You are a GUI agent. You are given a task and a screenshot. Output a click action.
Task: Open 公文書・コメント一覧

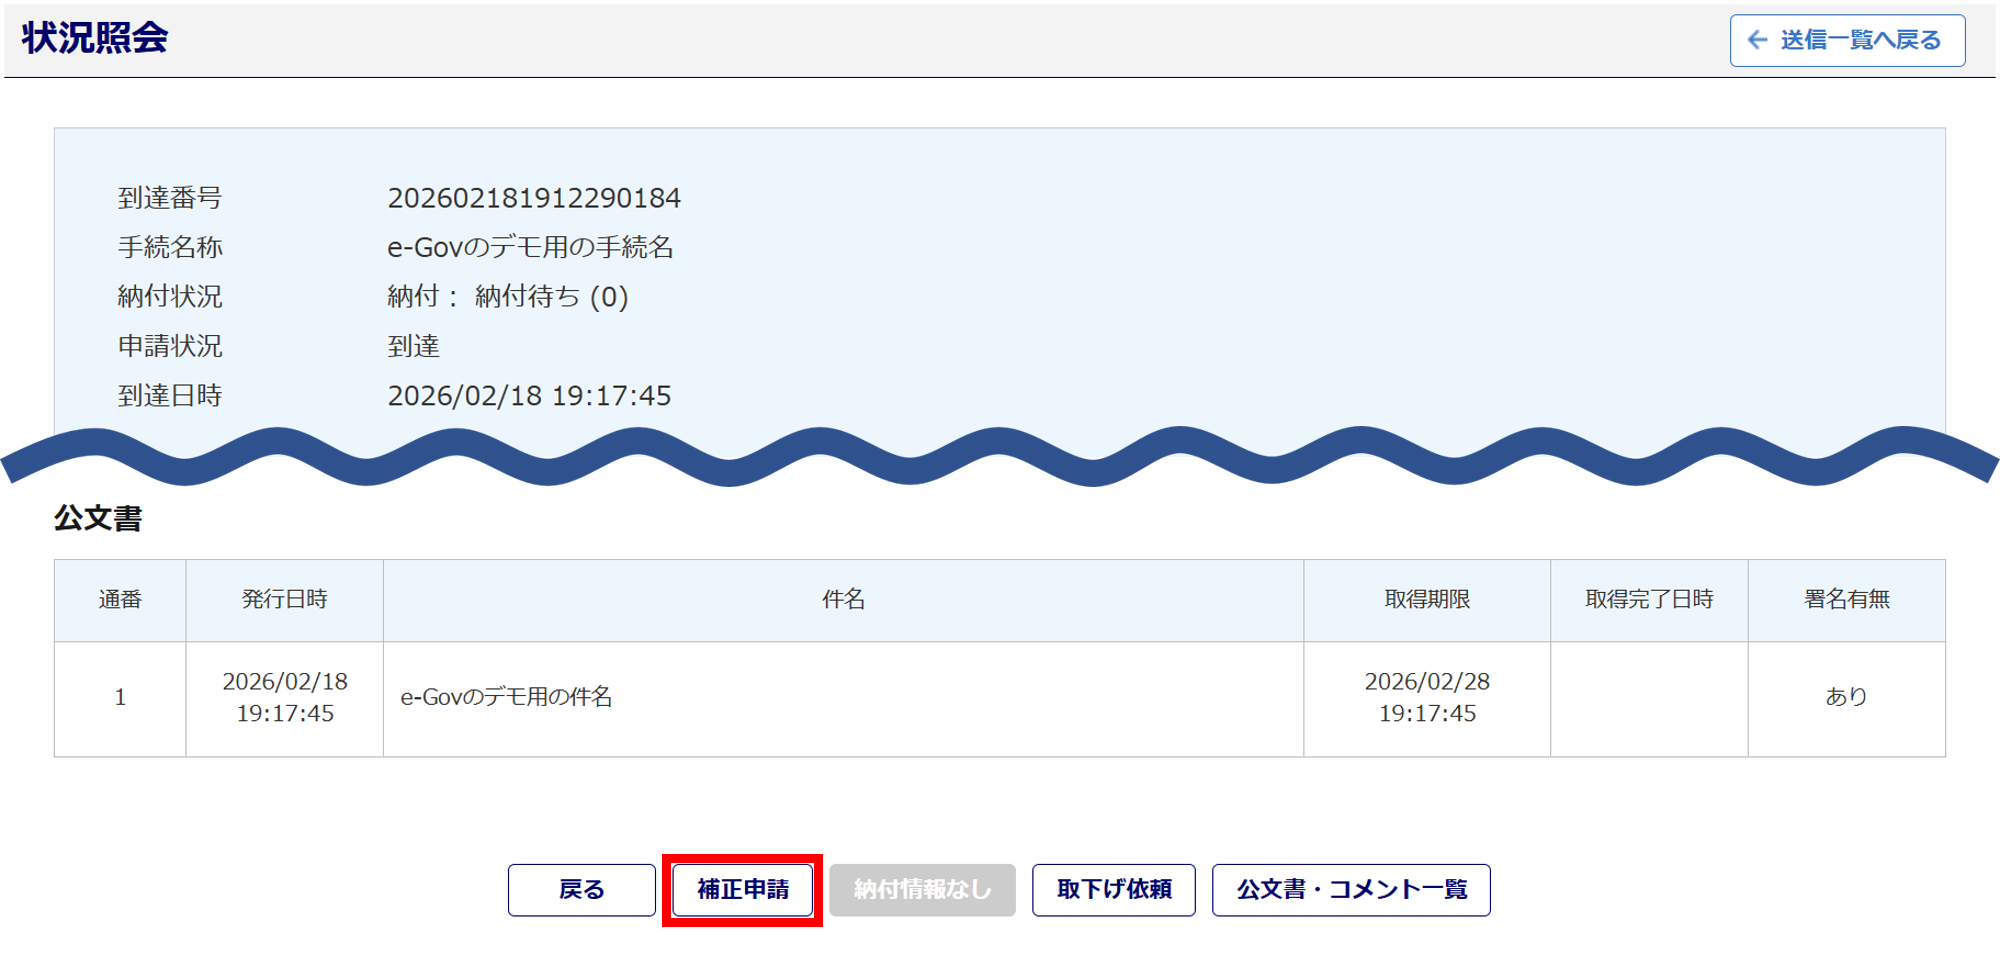(x=1350, y=889)
